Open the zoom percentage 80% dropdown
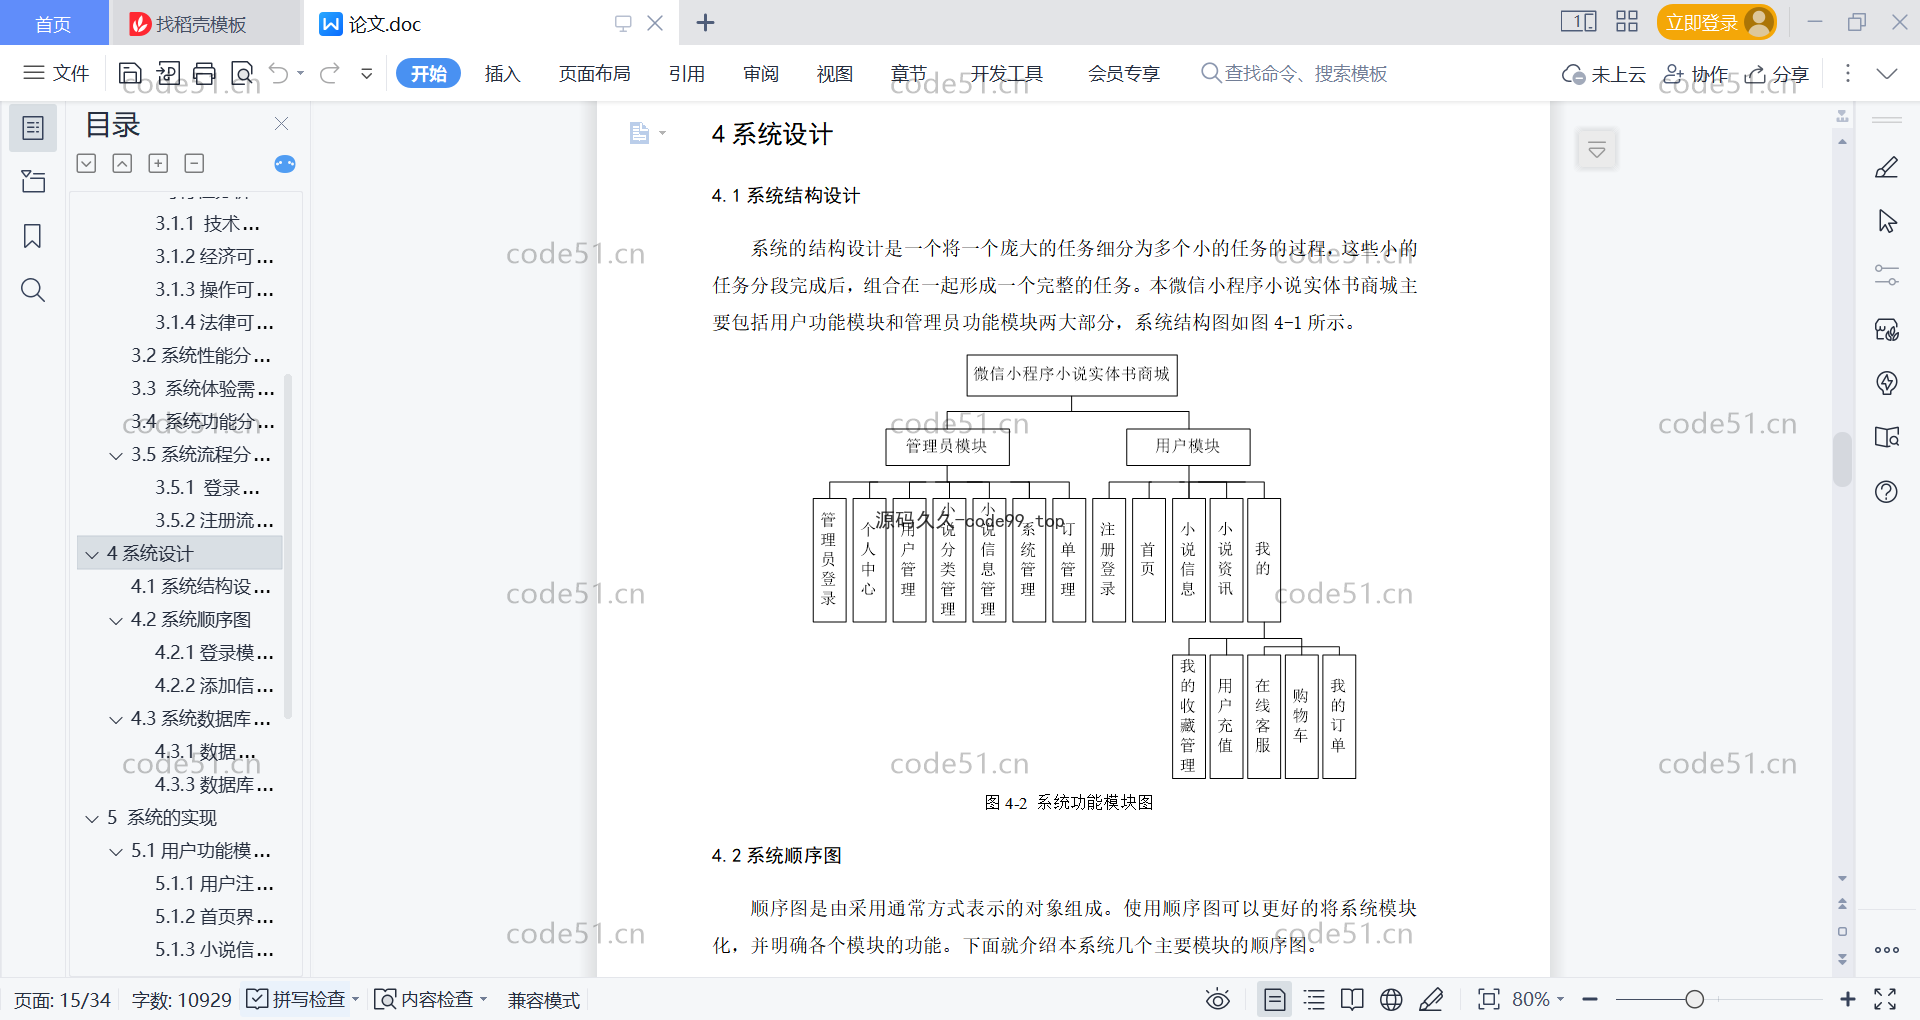 pos(1537,999)
